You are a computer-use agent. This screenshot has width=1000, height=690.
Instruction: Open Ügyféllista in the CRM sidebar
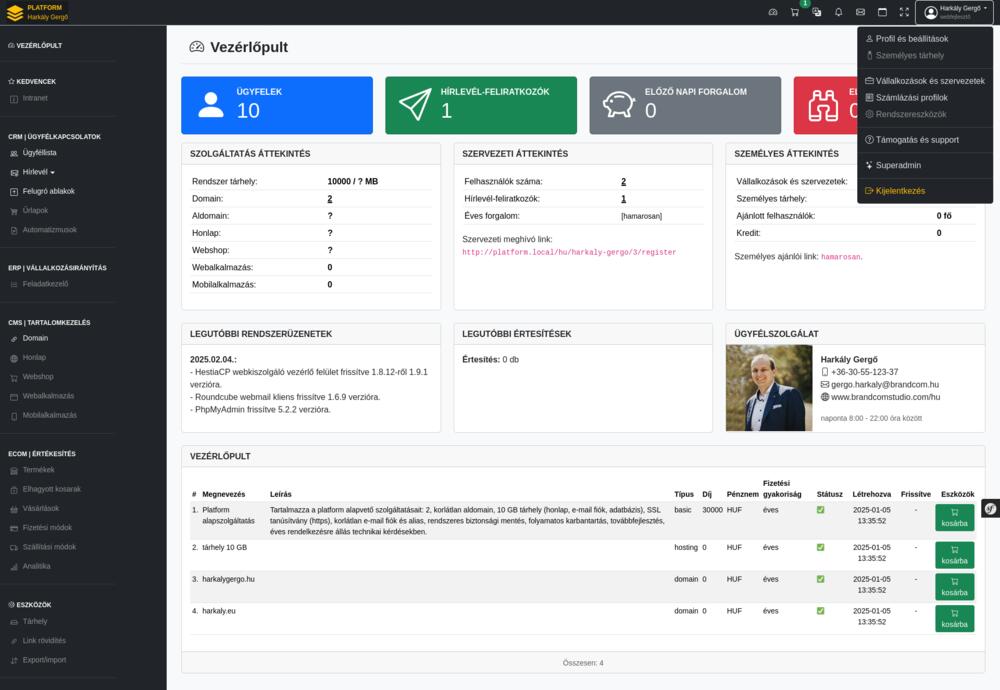click(39, 153)
